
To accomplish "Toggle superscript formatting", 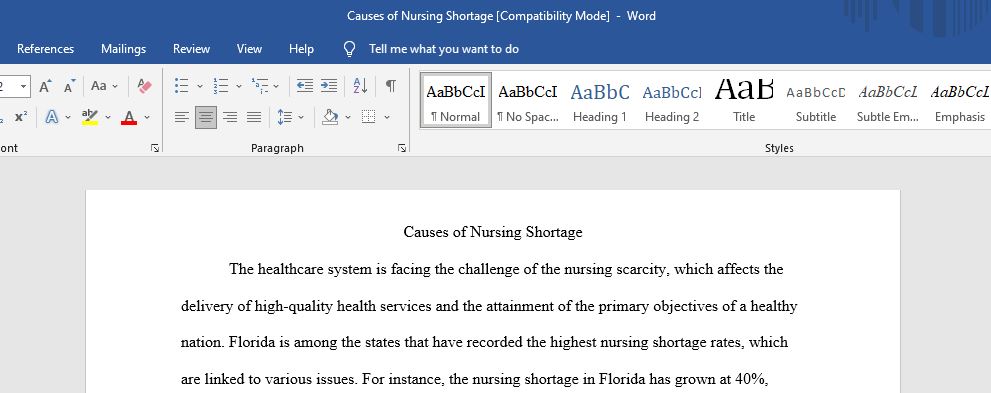I will 21,117.
